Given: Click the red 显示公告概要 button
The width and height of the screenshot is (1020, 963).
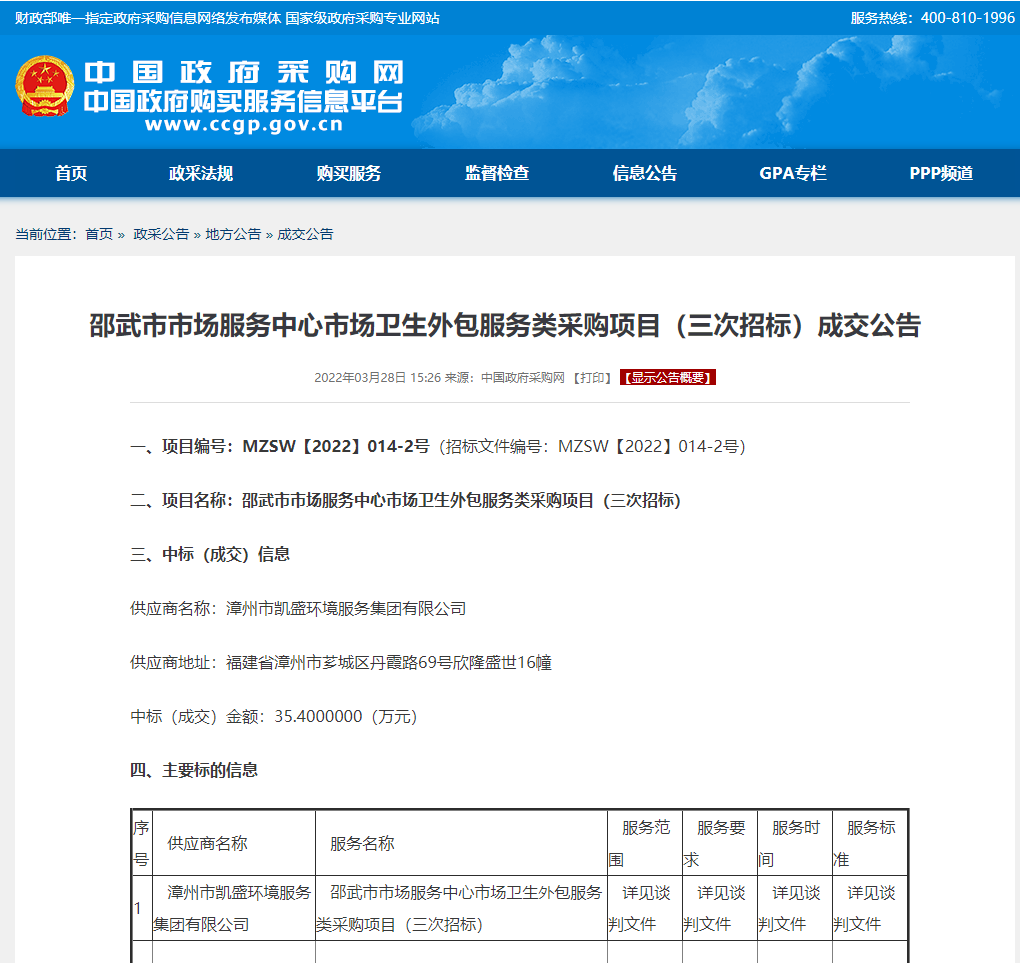Looking at the screenshot, I should (x=667, y=378).
